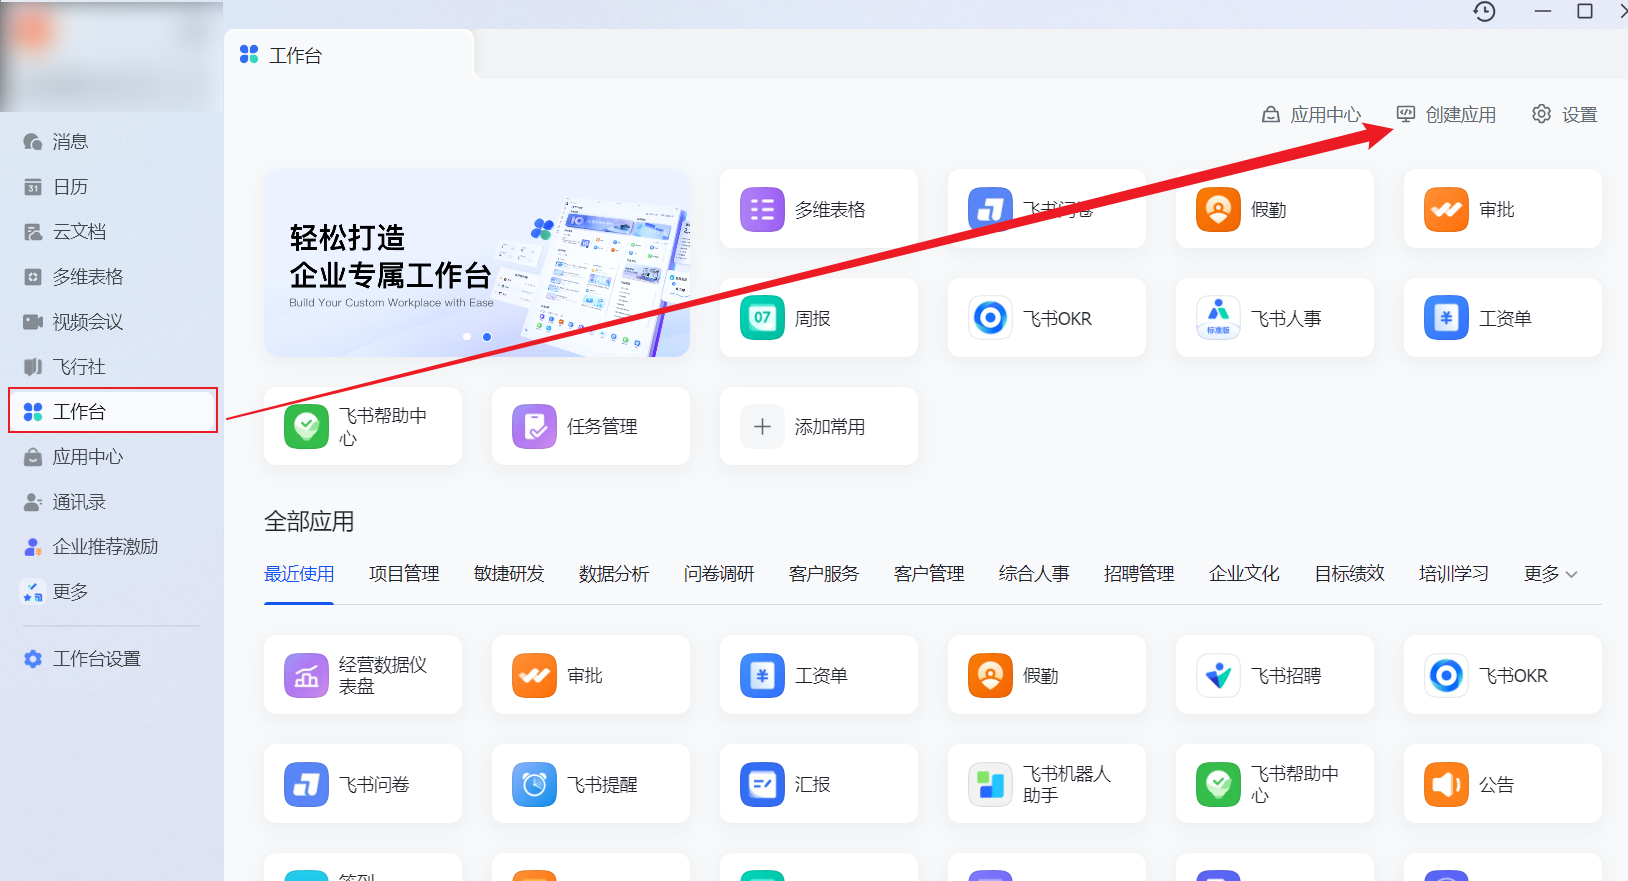Switch to the 客户管理 tab
Image resolution: width=1628 pixels, height=881 pixels.
pyautogui.click(x=929, y=574)
